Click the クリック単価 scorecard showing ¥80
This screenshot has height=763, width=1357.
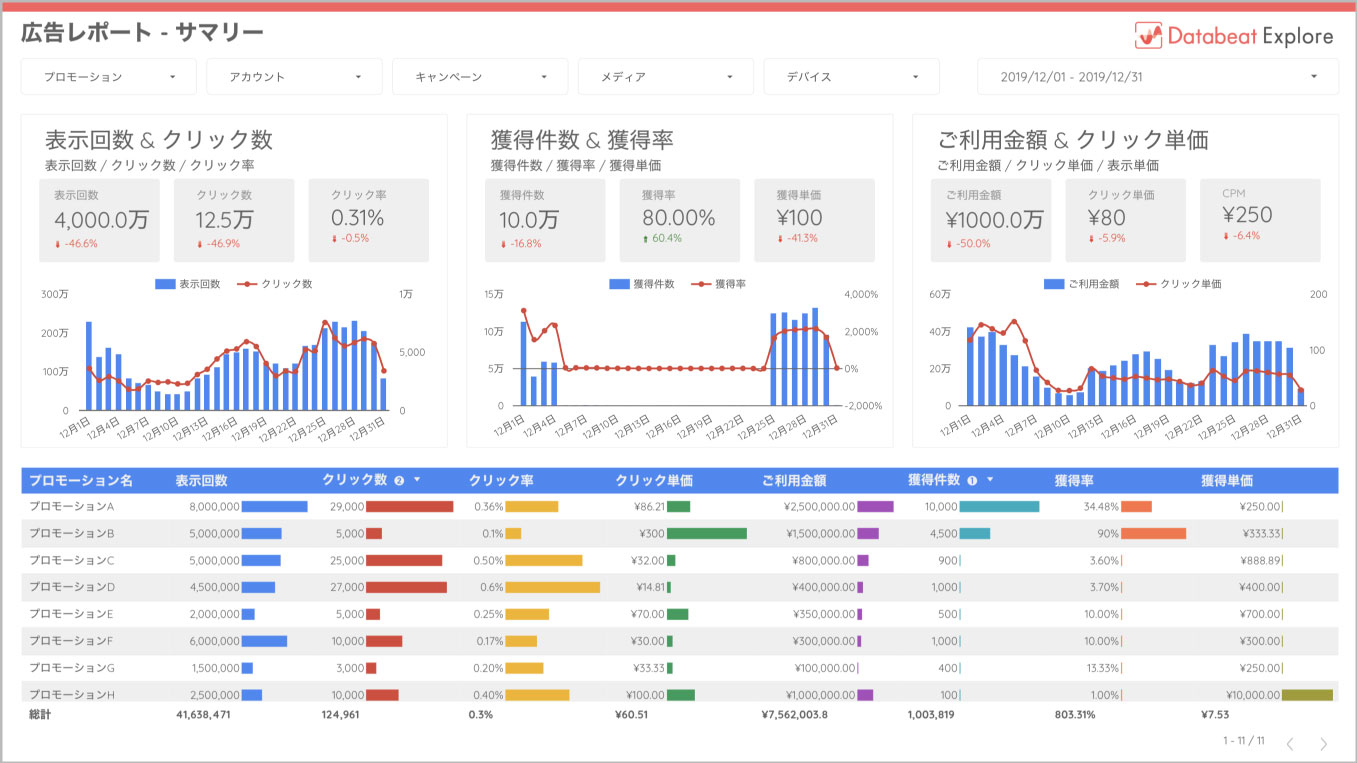point(1126,220)
